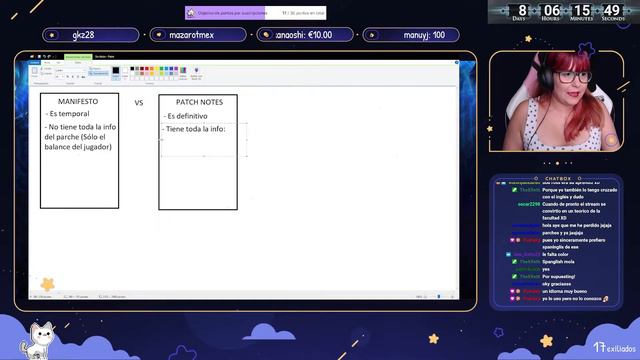The width and height of the screenshot is (640, 360).
Task: Select the Color 2 white box
Action: click(x=125, y=73)
